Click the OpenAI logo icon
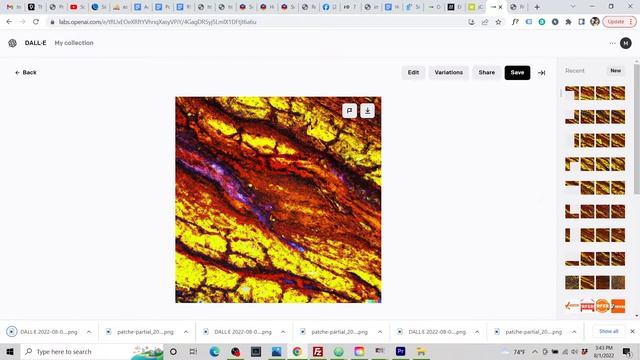Viewport: 640px width, 360px height. pyautogui.click(x=12, y=43)
